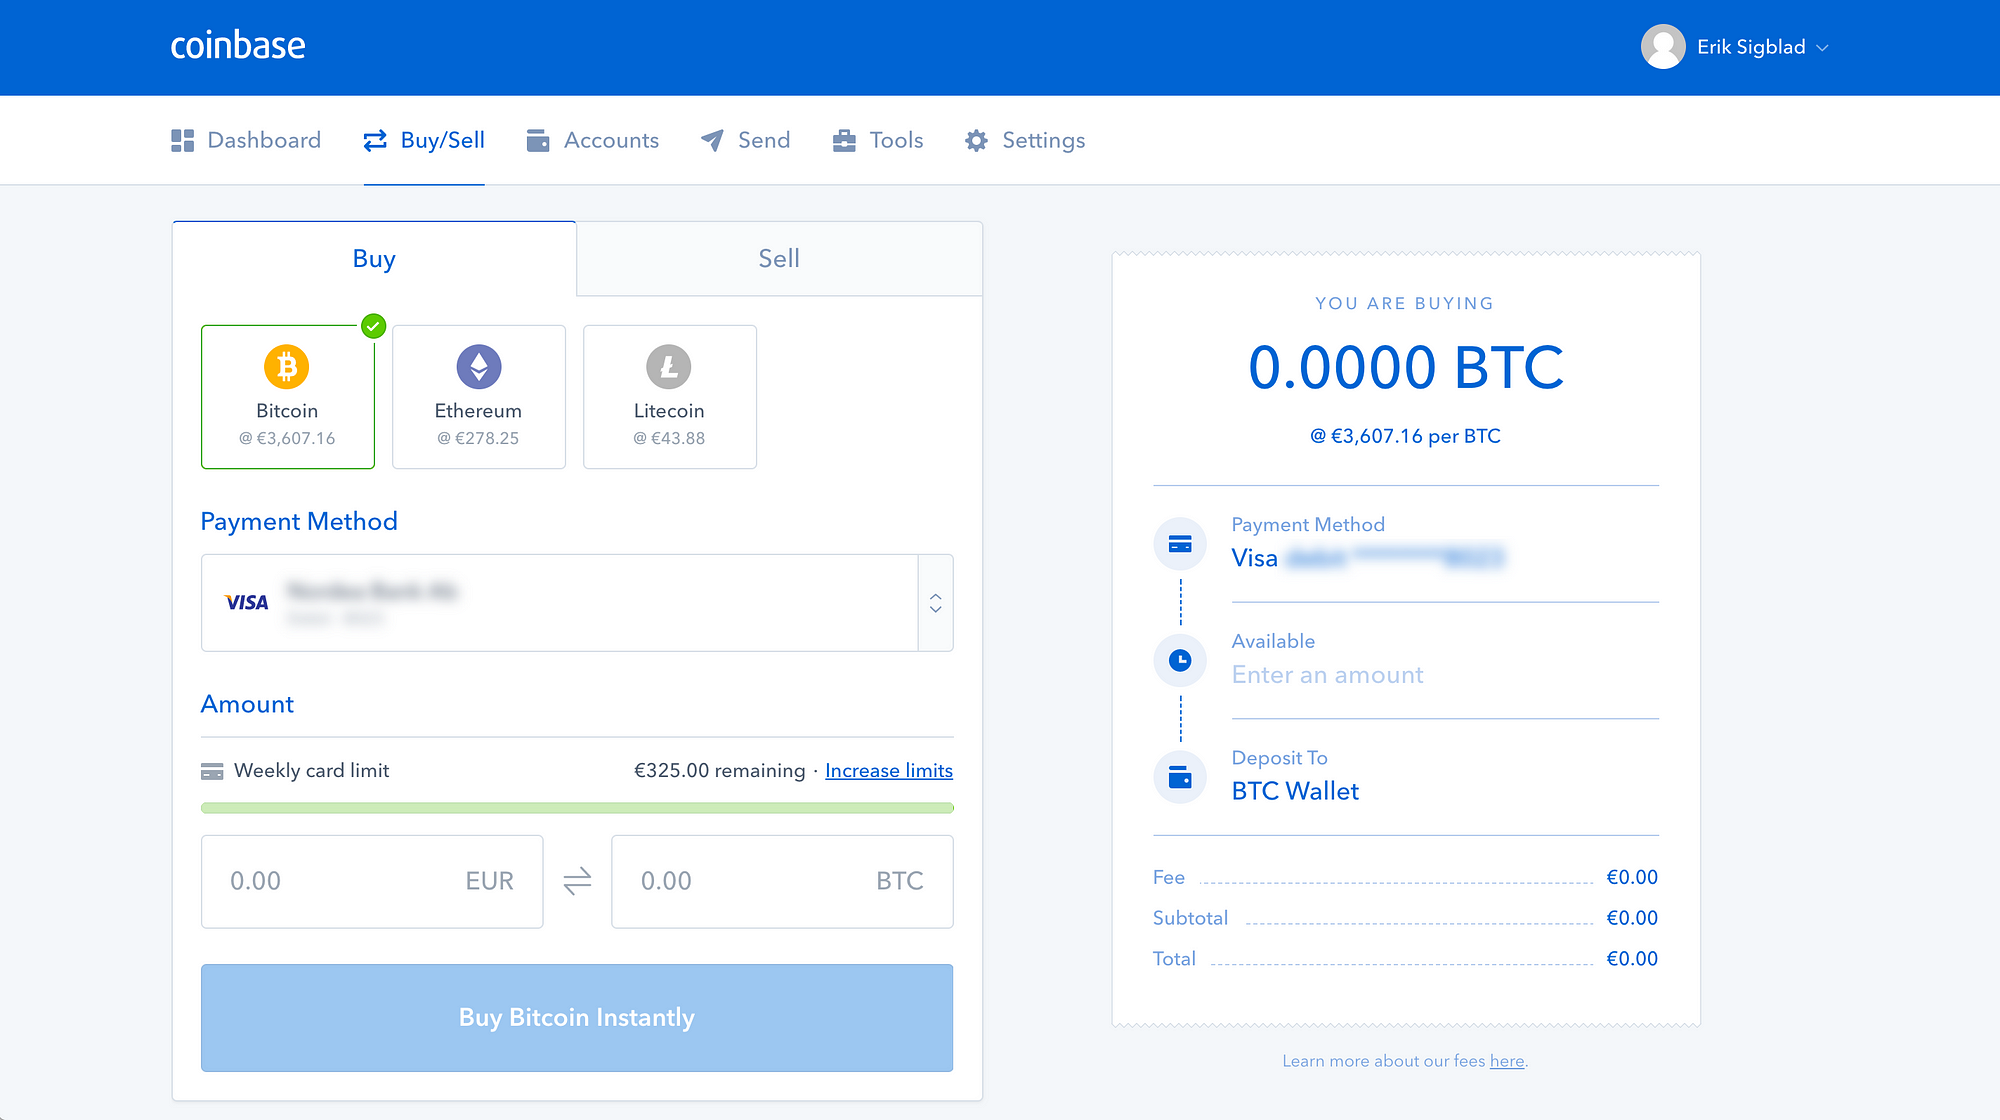
Task: Switch to the Buy tab
Action: [x=374, y=257]
